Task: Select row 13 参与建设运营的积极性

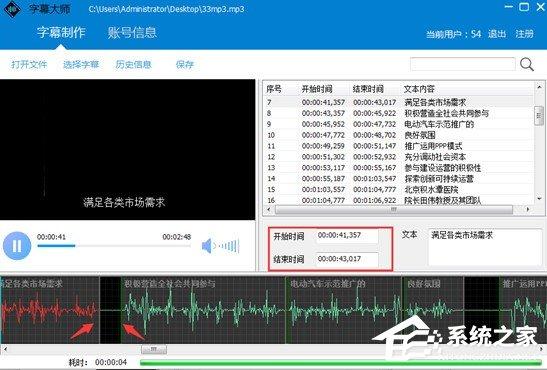Action: pos(398,168)
